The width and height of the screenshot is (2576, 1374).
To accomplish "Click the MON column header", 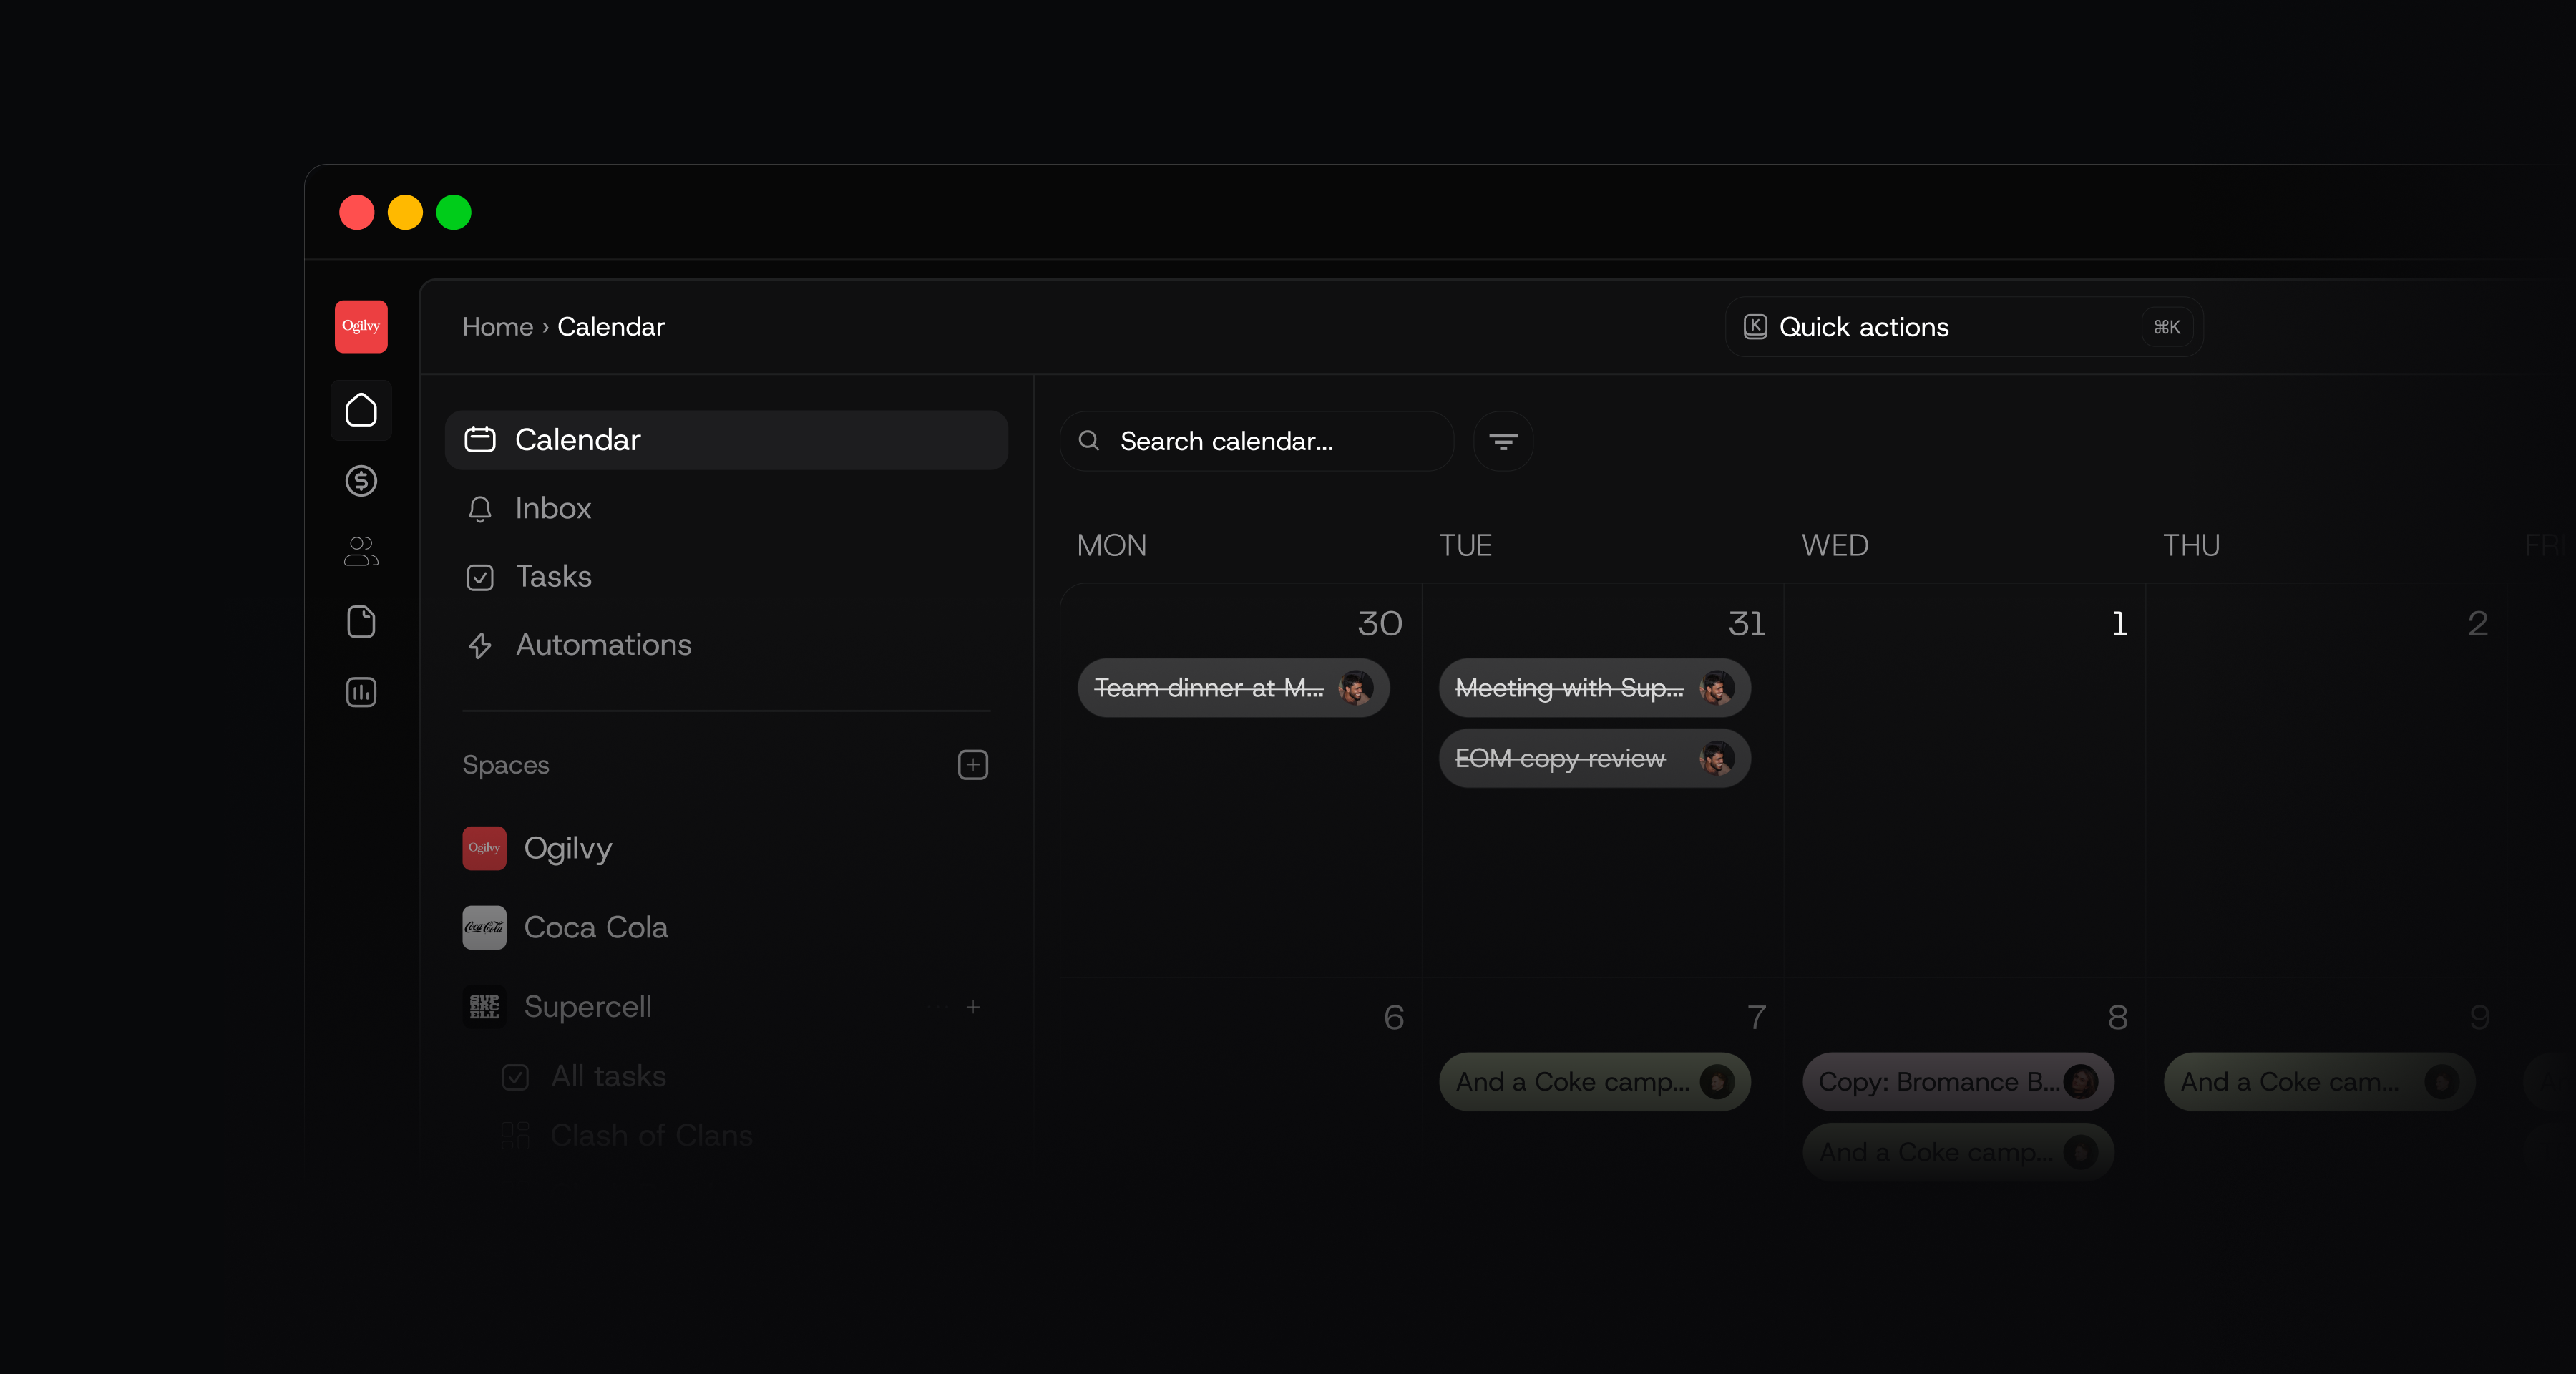I will pyautogui.click(x=1111, y=545).
